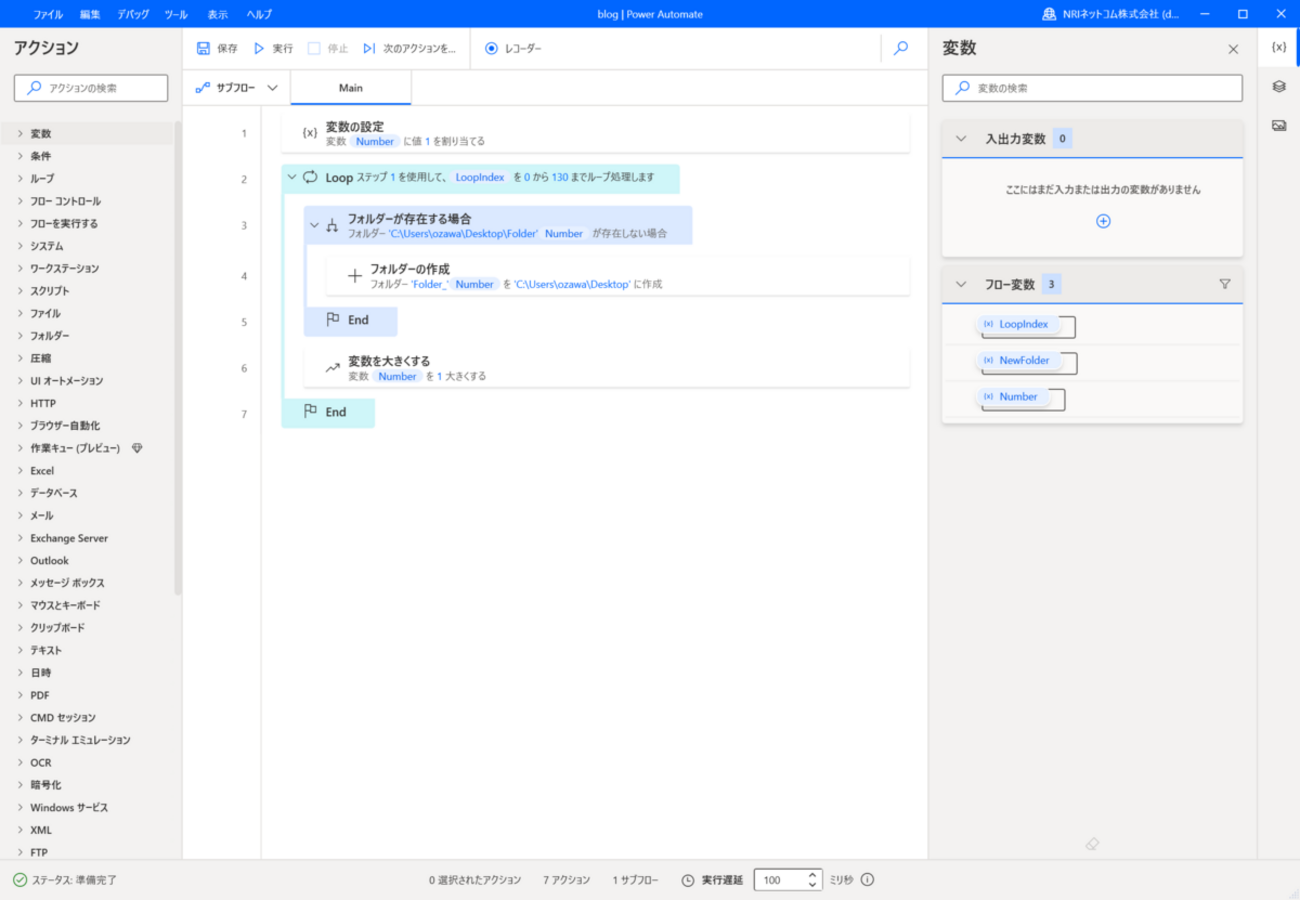Run the flow with 実行 play icon
Screen dimensions: 1300x900
259,48
